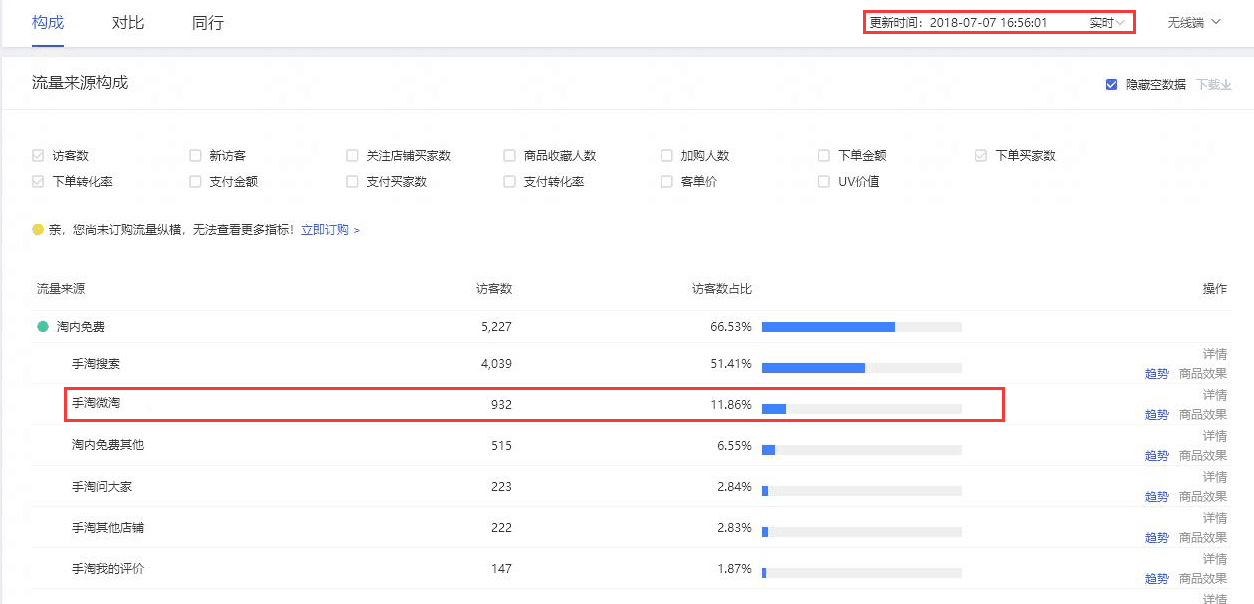Enable the 客单价 checkbox
Image resolution: width=1254 pixels, height=604 pixels.
[x=667, y=182]
